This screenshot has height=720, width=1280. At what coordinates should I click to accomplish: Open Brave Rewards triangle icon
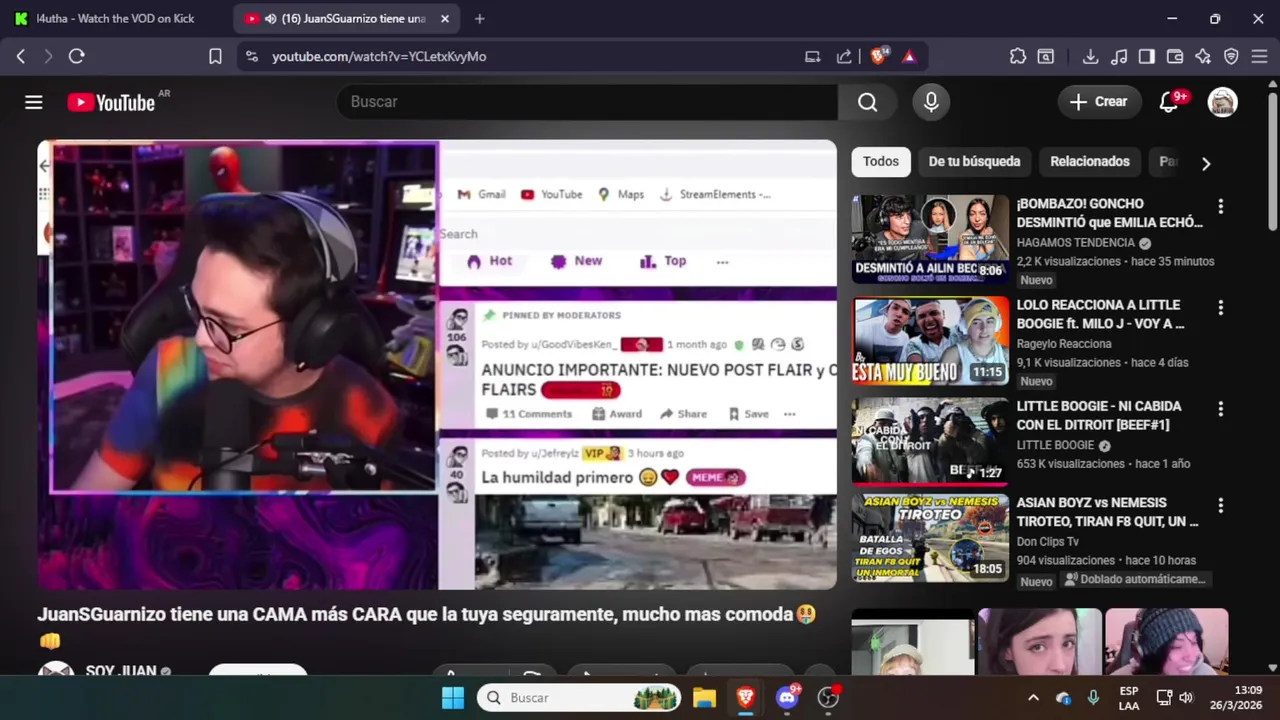(x=909, y=57)
